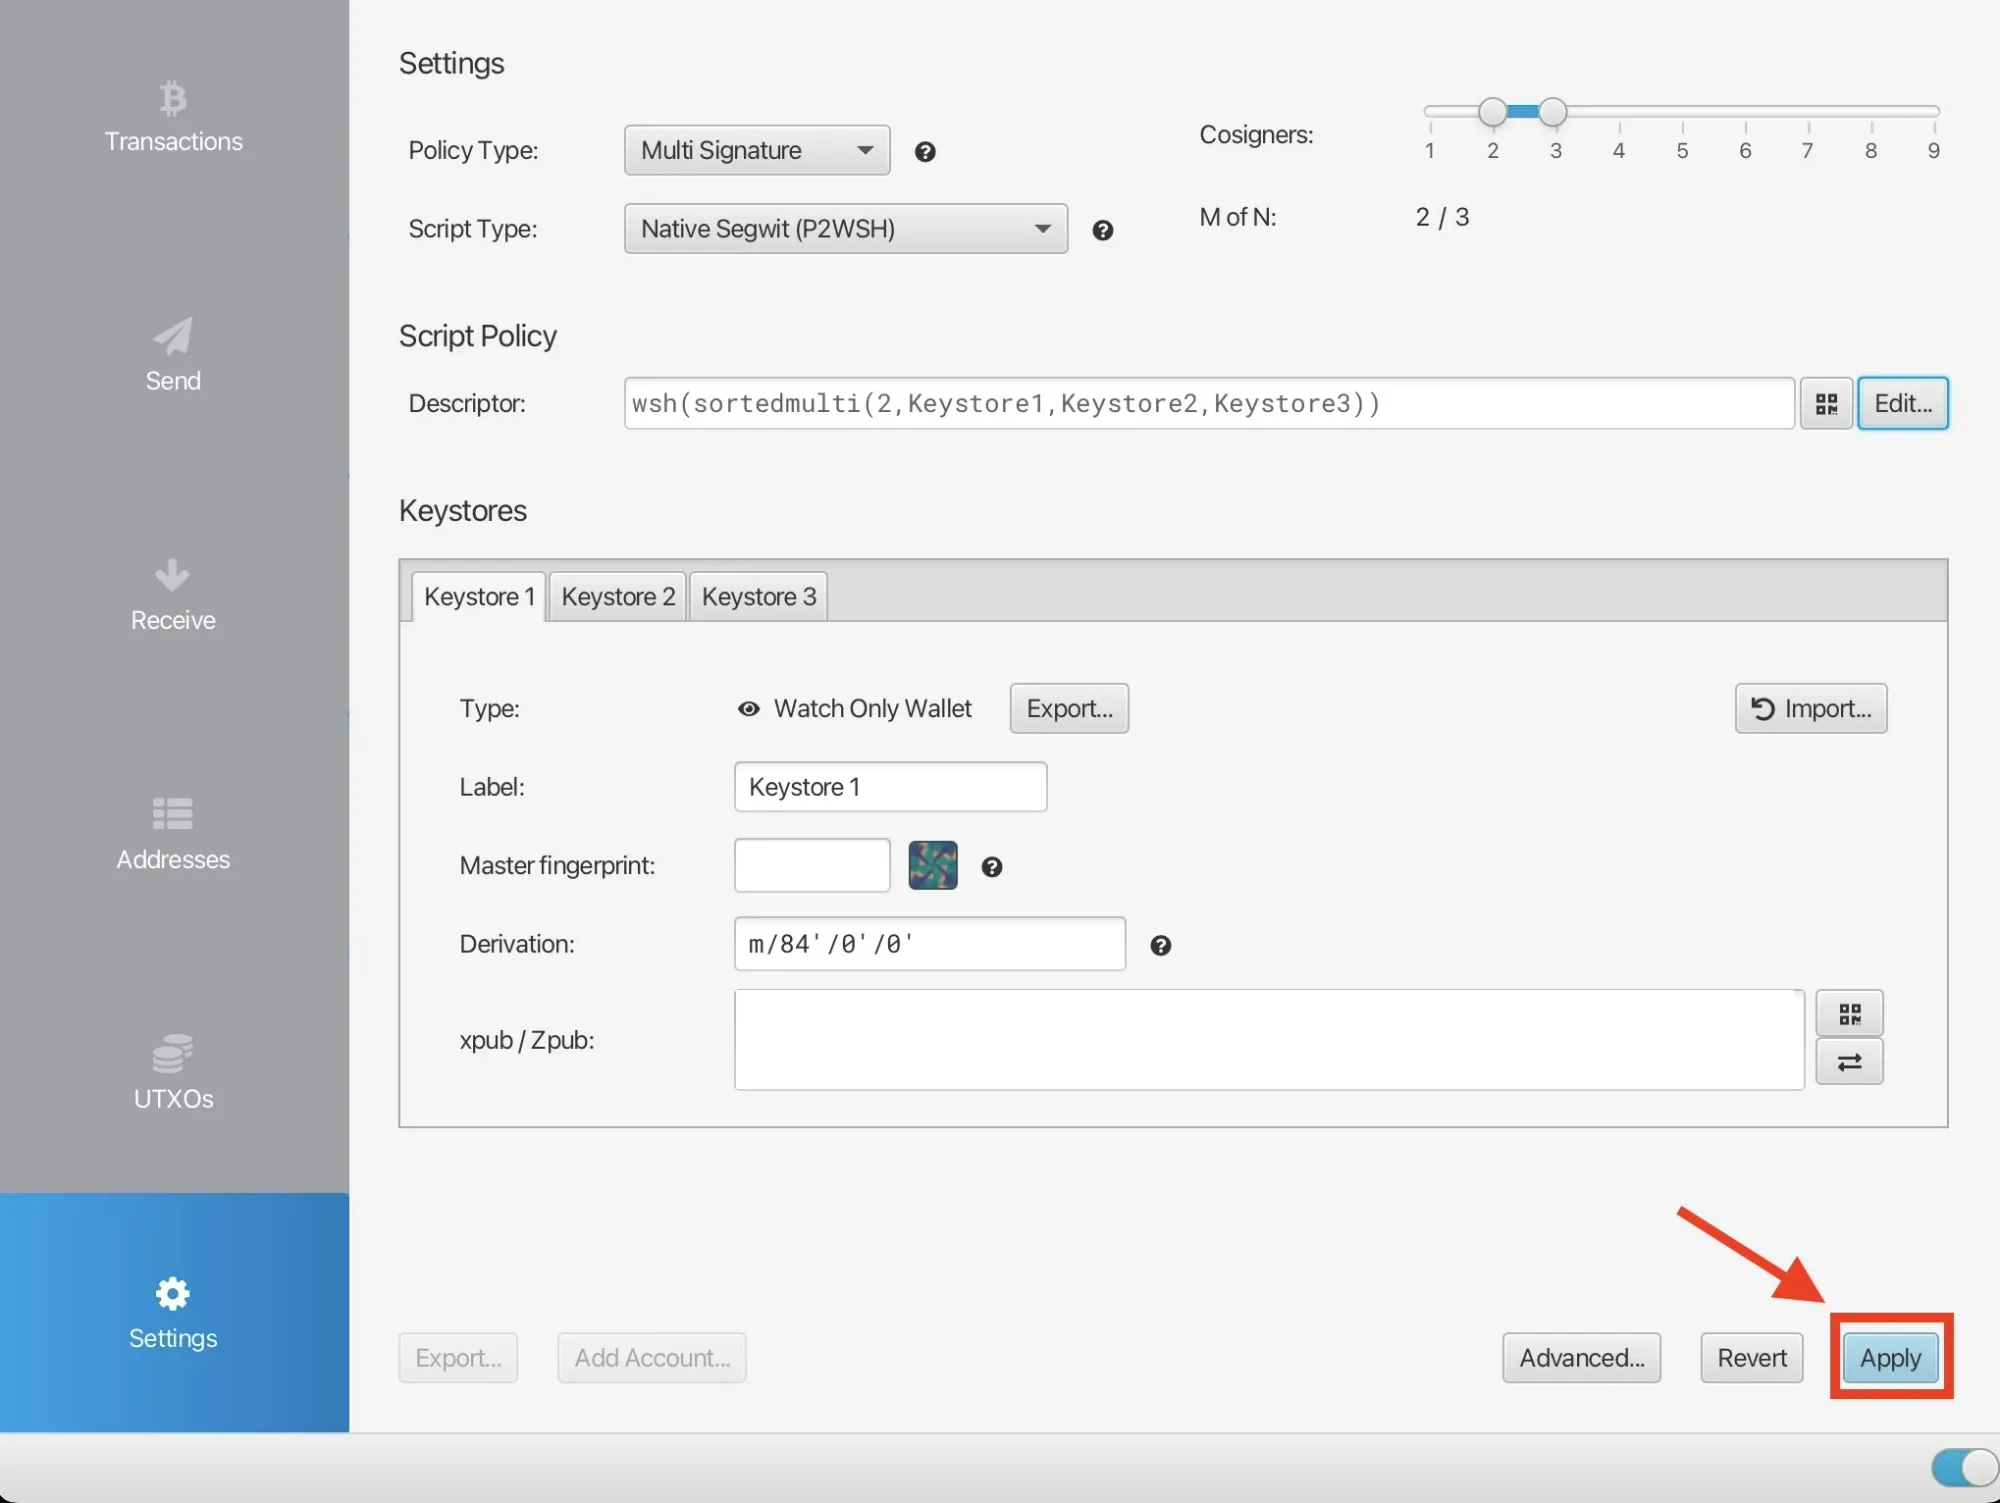Open the UTXOs sidebar section
The width and height of the screenshot is (2000, 1503).
coord(173,1074)
